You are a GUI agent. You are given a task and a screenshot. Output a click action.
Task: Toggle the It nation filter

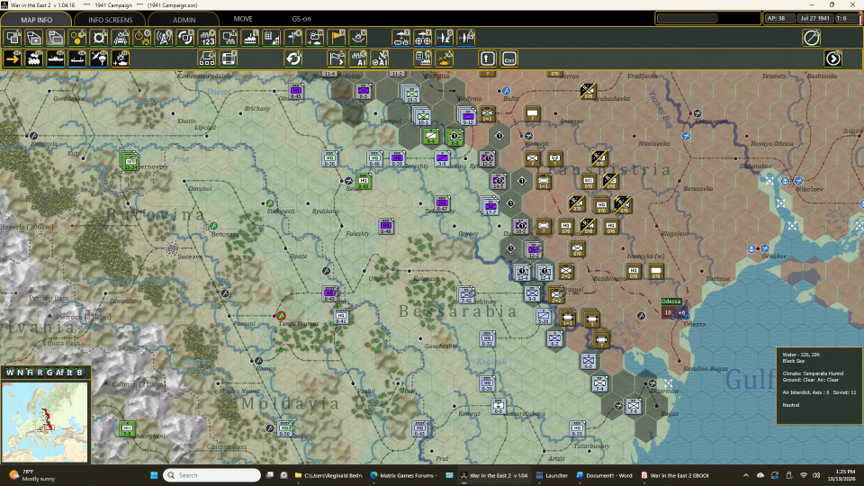[69, 372]
